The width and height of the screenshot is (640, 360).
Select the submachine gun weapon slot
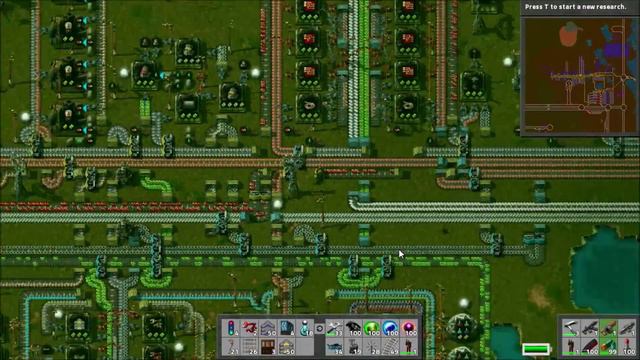(589, 328)
